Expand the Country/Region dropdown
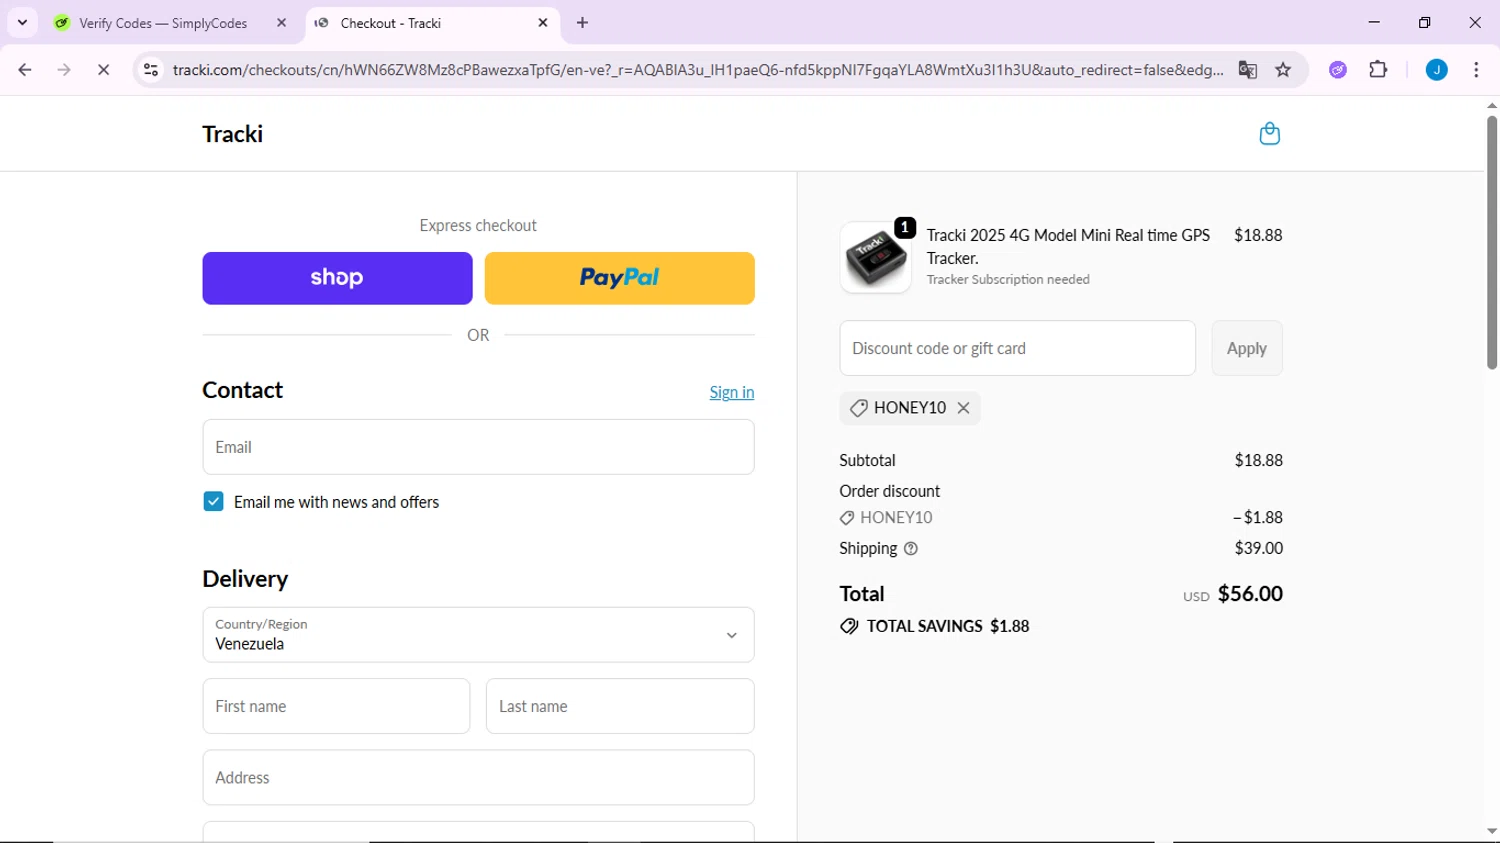1500x843 pixels. point(478,635)
